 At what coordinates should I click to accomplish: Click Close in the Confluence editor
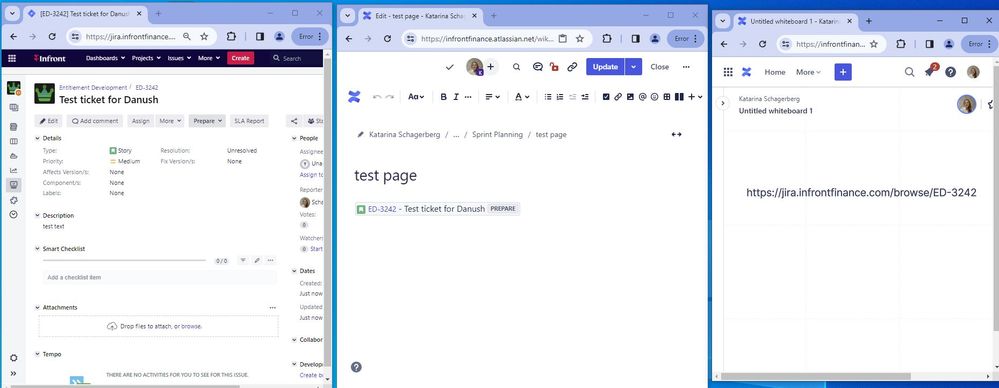(659, 67)
